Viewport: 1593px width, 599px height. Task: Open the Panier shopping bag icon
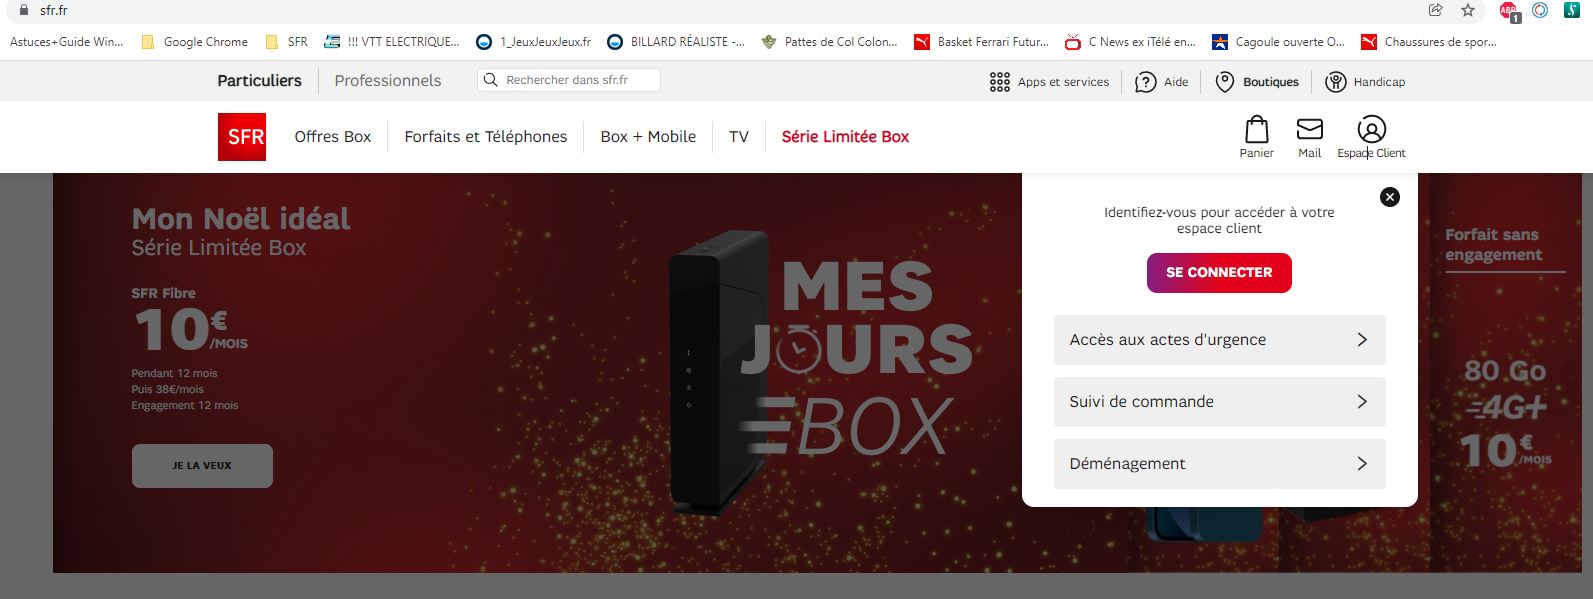1257,129
